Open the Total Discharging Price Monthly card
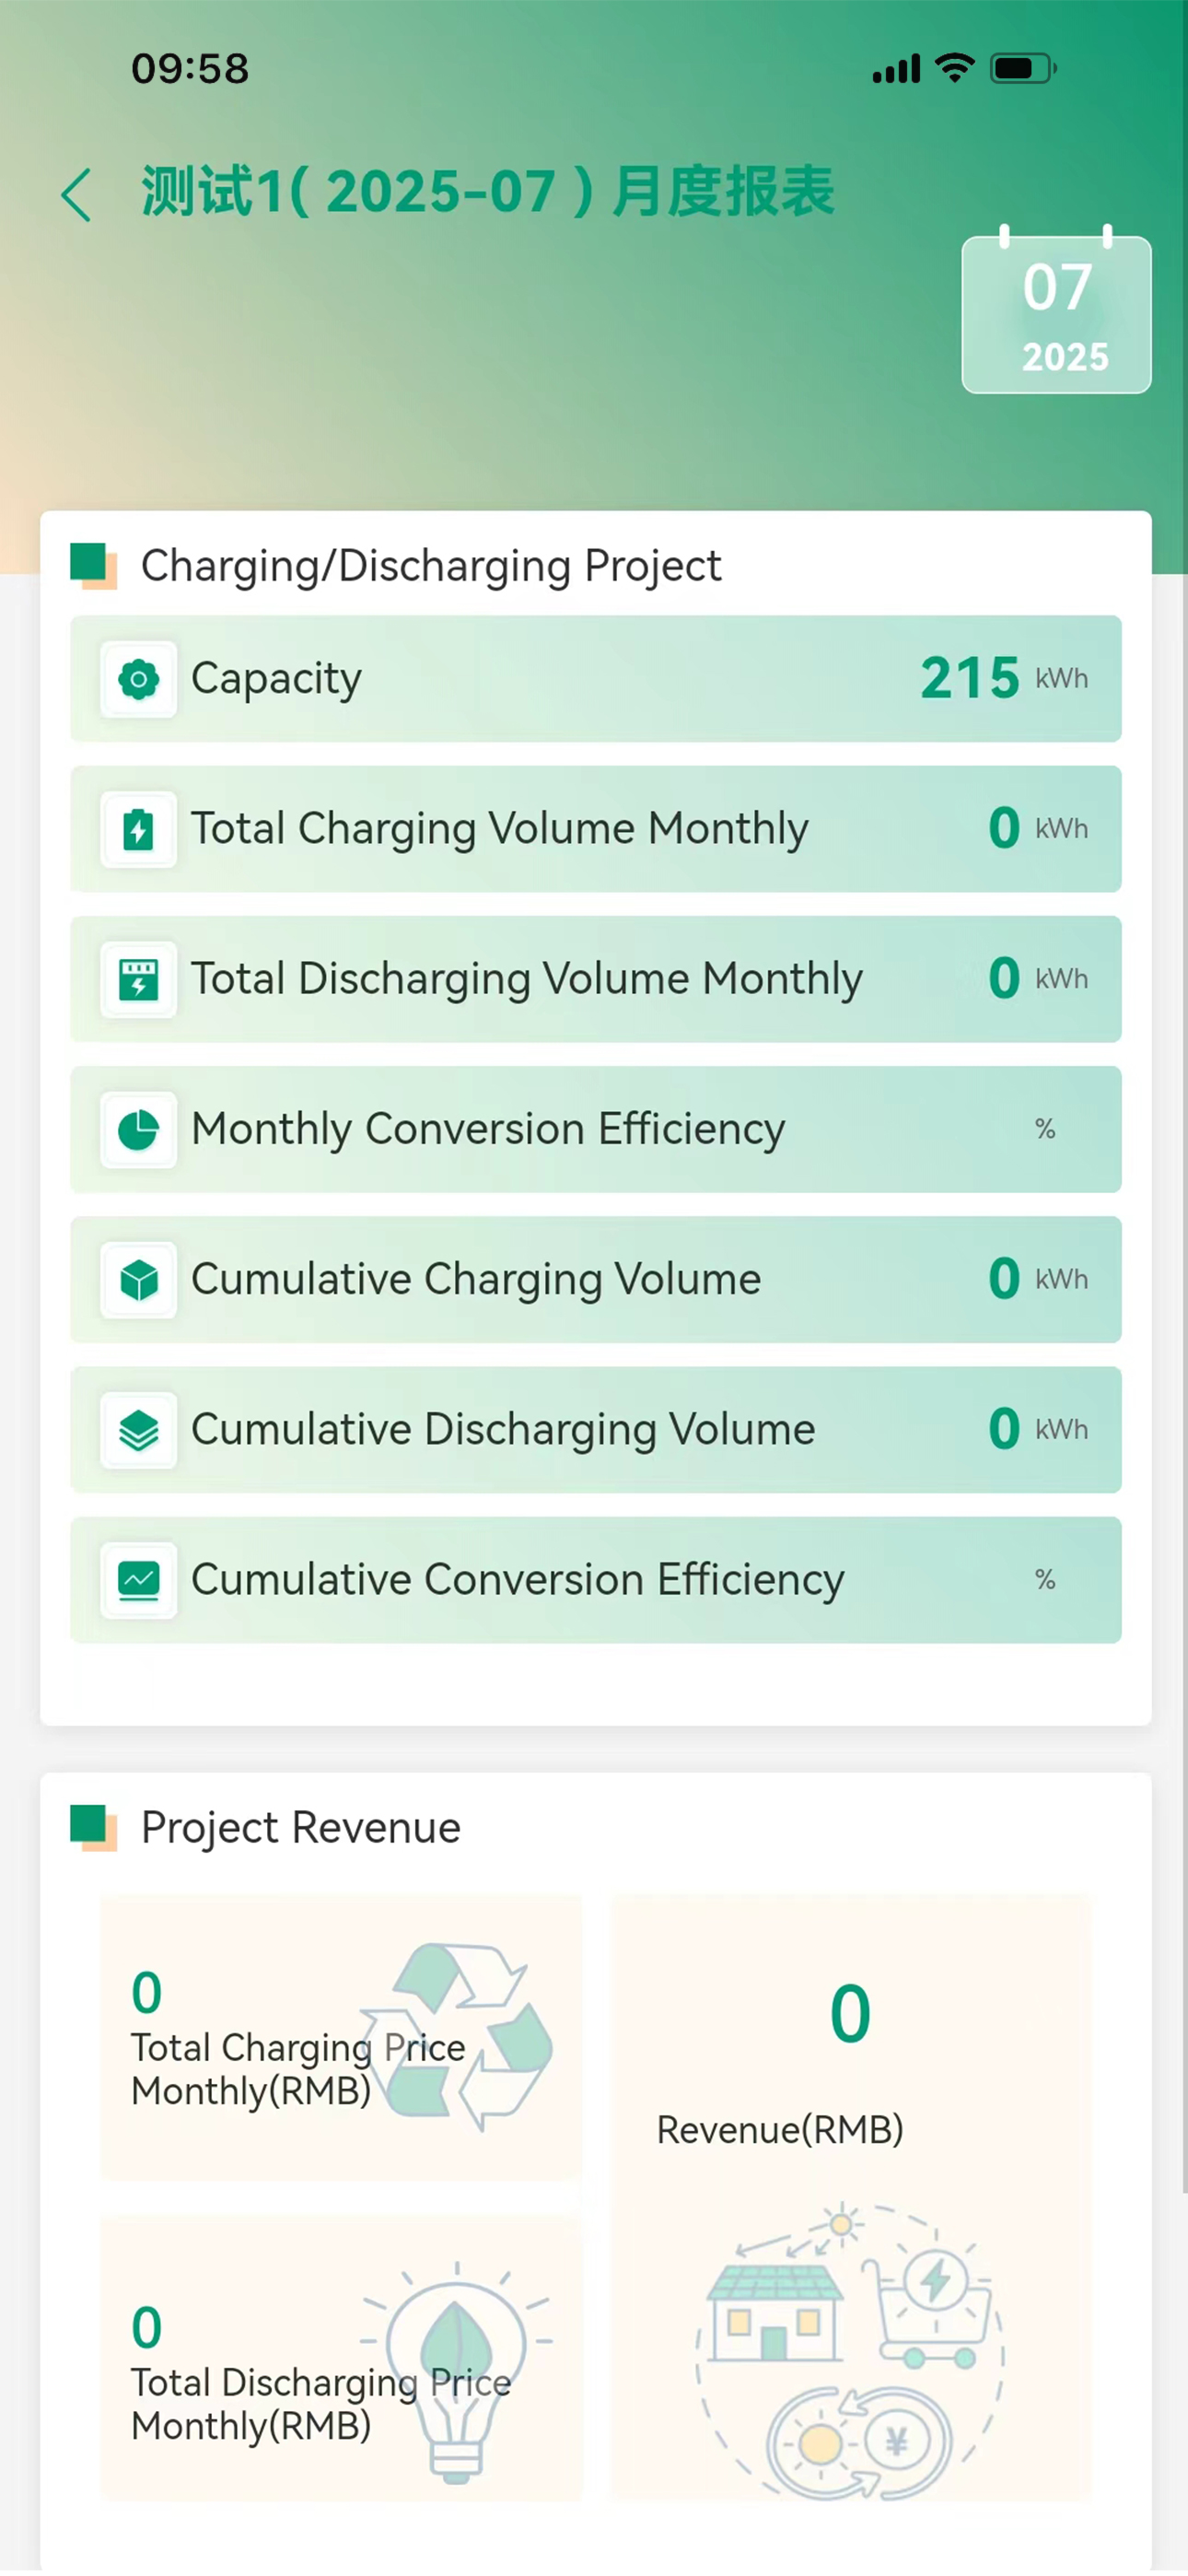 click(x=341, y=2359)
